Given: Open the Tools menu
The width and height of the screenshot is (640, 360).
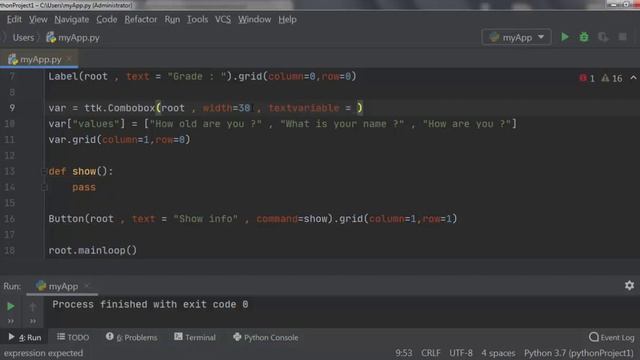Looking at the screenshot, I should (197, 19).
